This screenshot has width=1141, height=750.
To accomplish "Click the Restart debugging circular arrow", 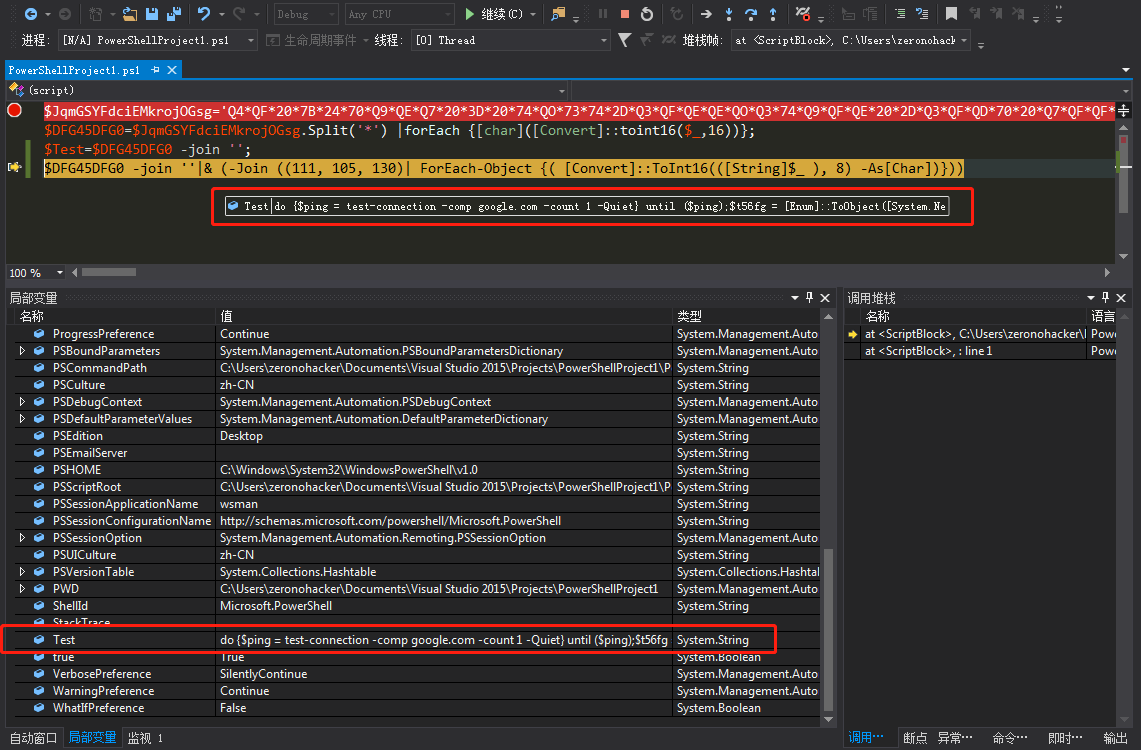I will pos(646,14).
